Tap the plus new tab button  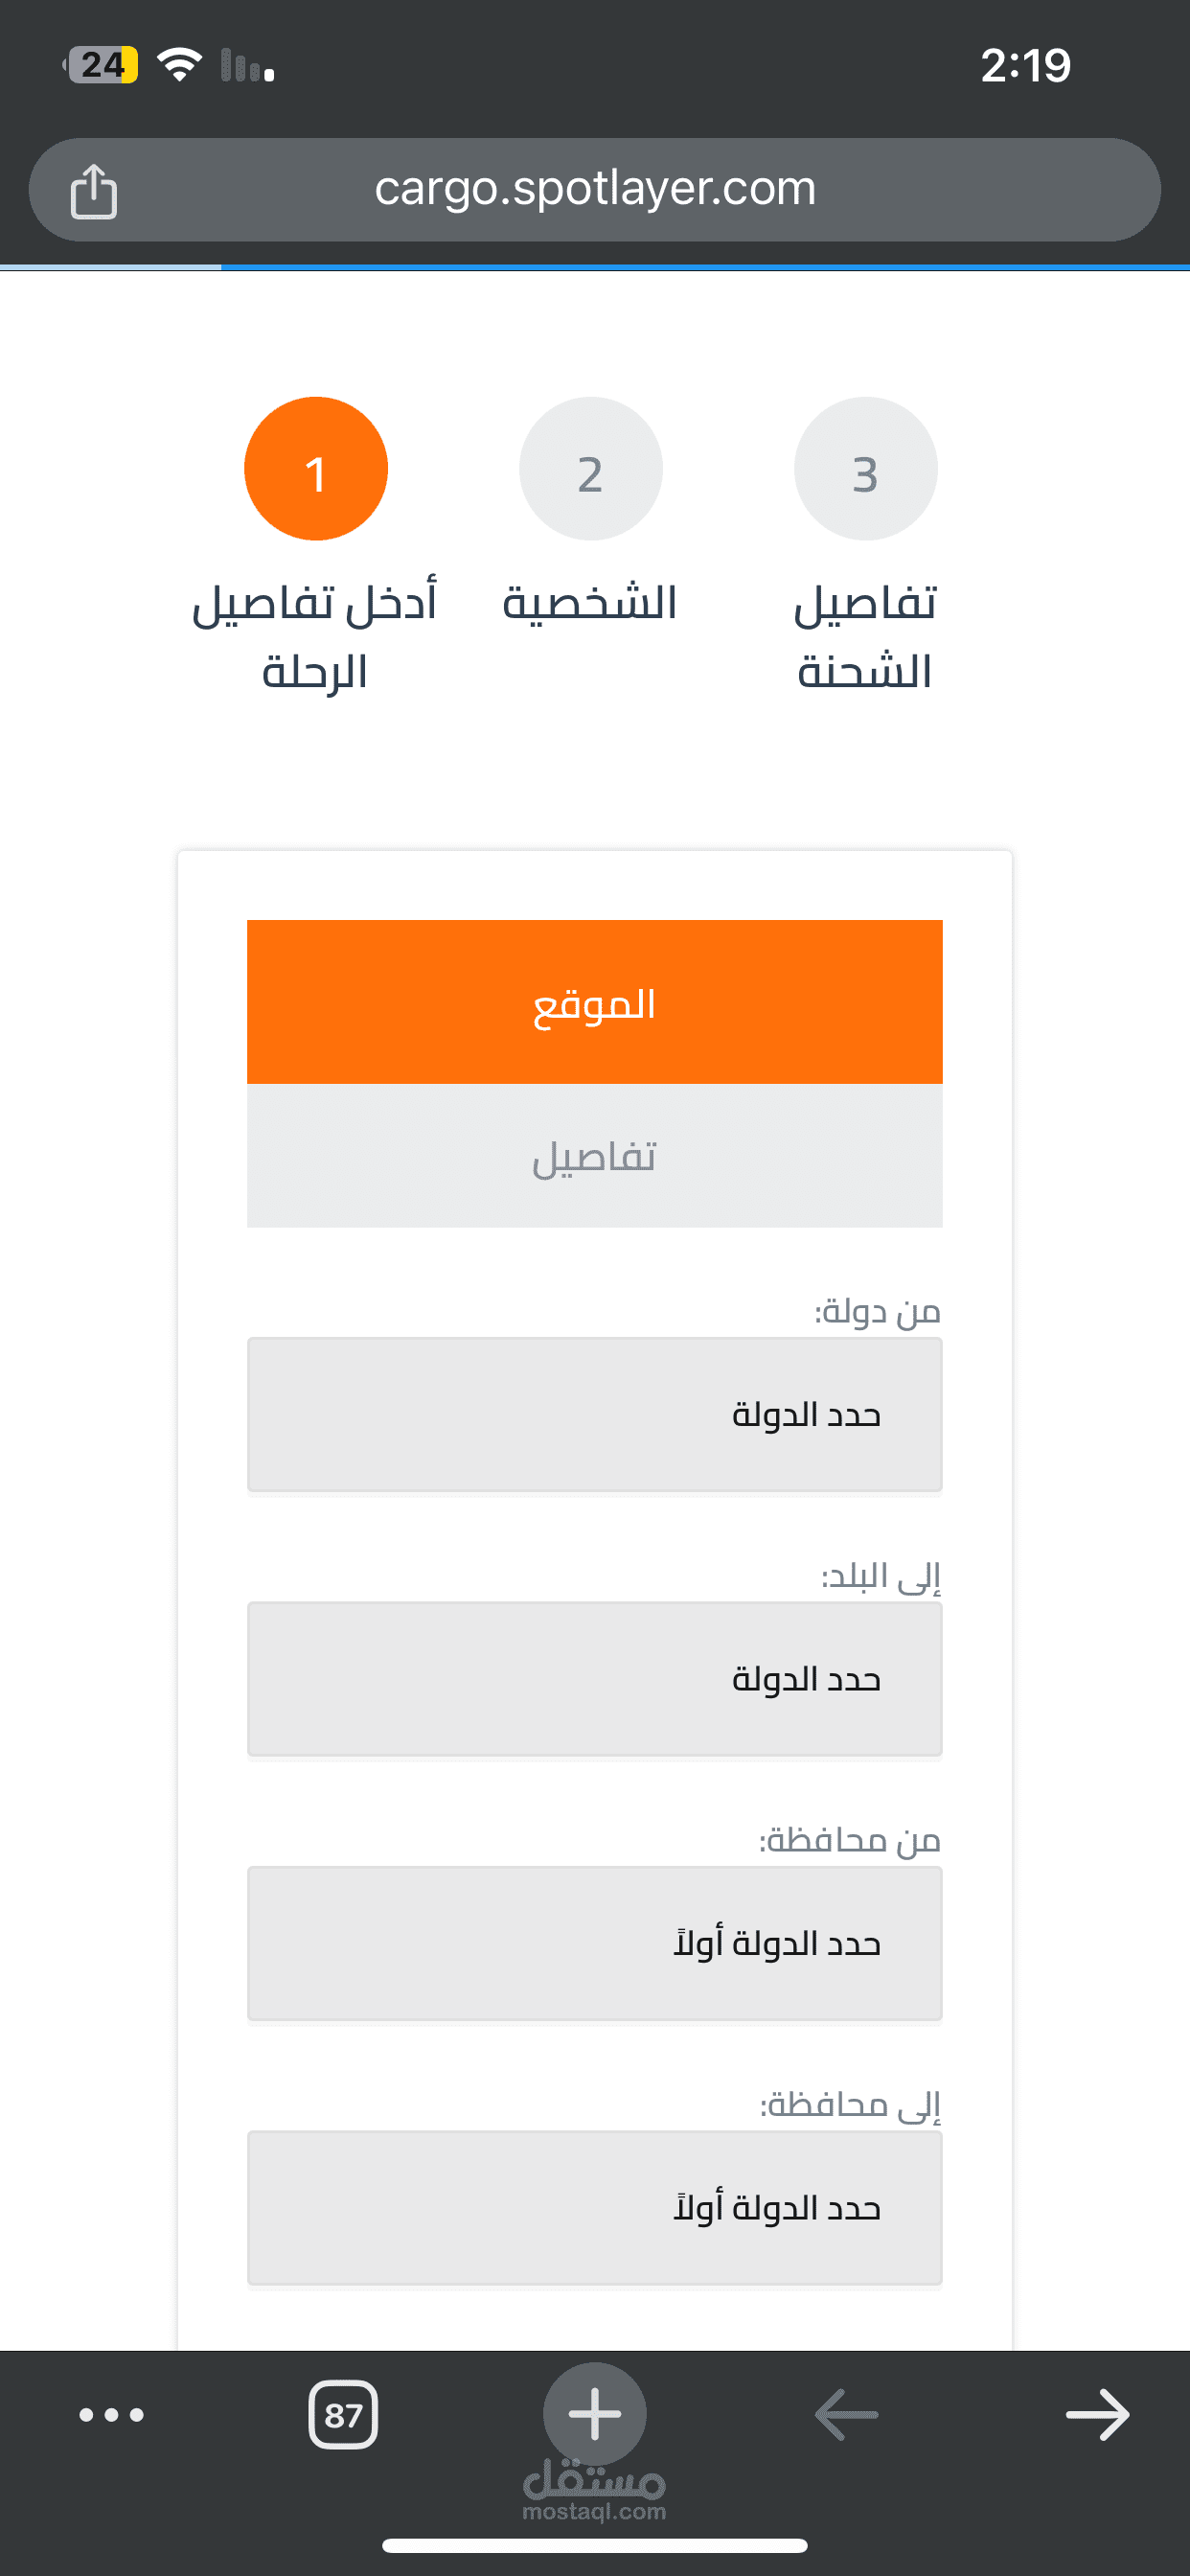tap(595, 2413)
